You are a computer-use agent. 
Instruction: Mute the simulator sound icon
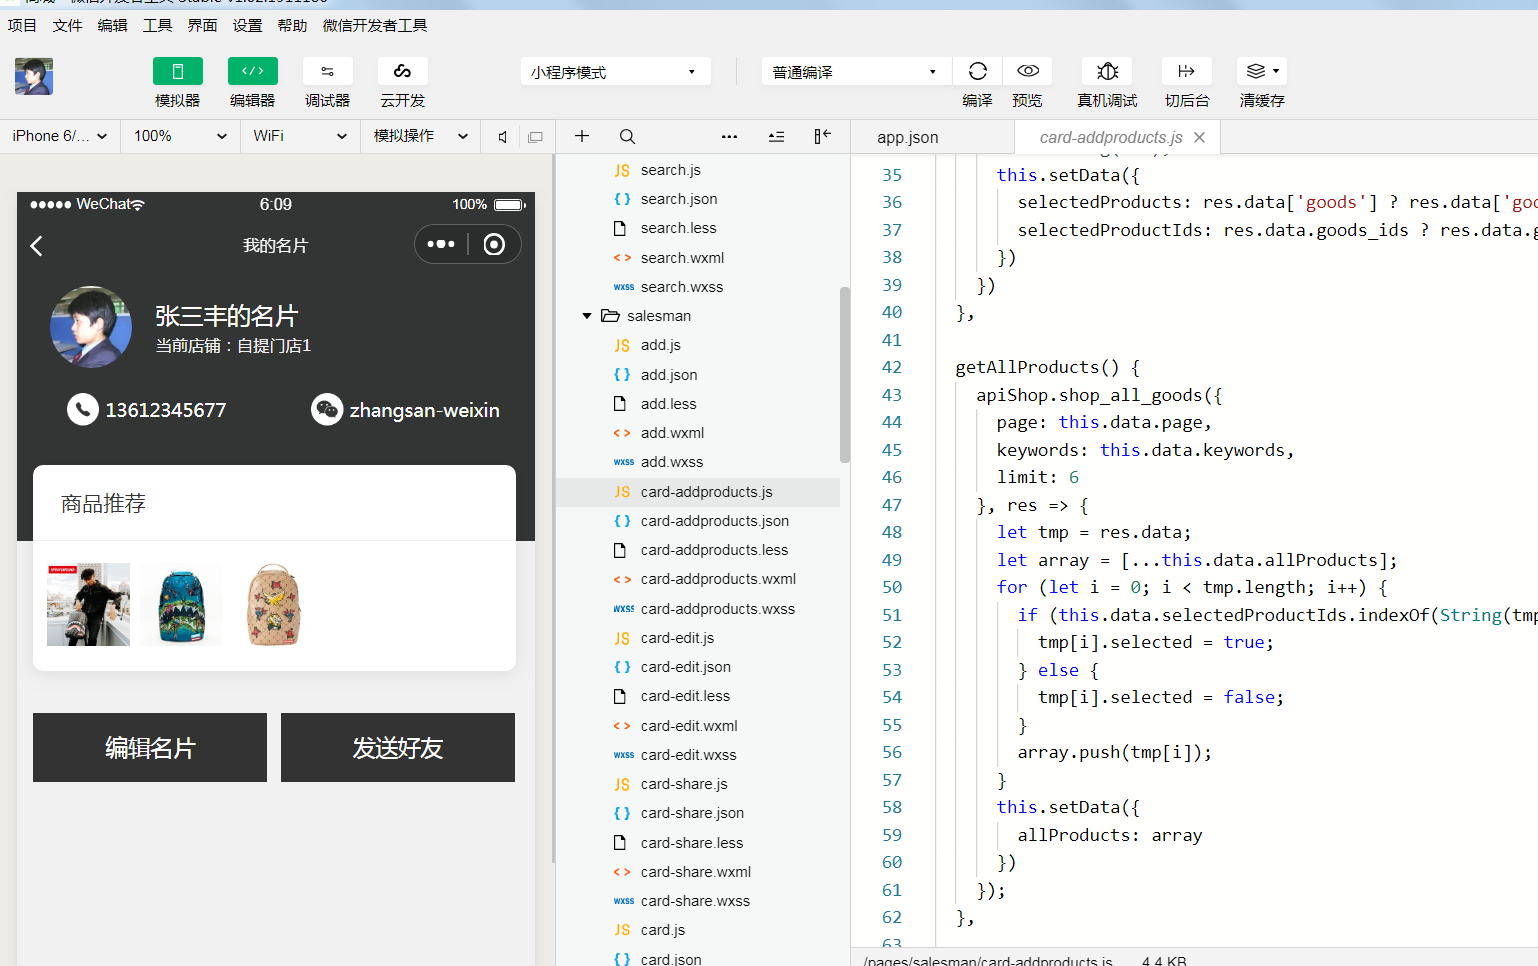click(503, 136)
